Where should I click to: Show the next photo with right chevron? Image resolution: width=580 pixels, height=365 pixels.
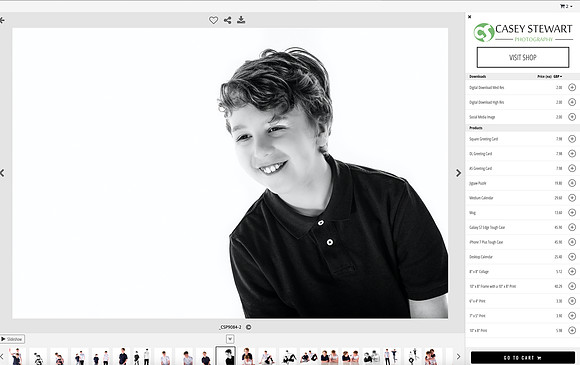[458, 173]
